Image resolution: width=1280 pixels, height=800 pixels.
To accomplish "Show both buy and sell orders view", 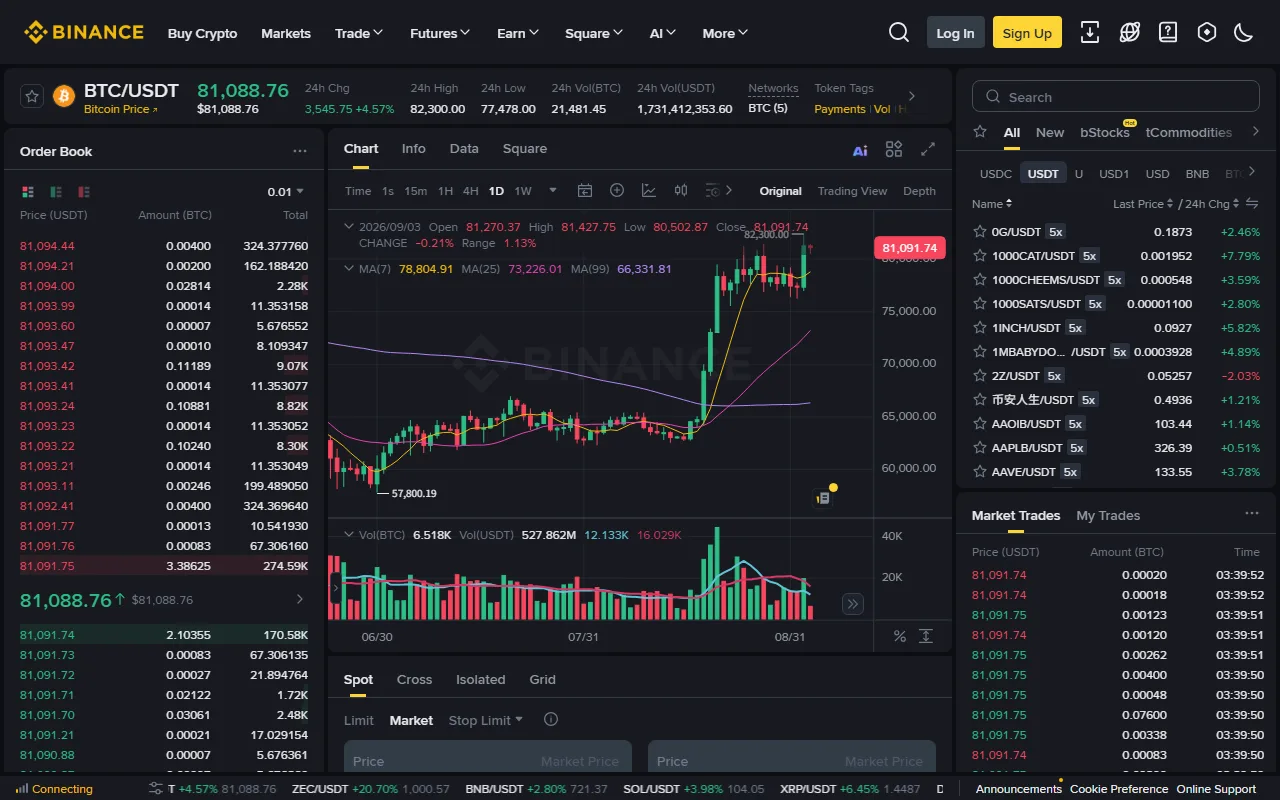I will point(28,191).
